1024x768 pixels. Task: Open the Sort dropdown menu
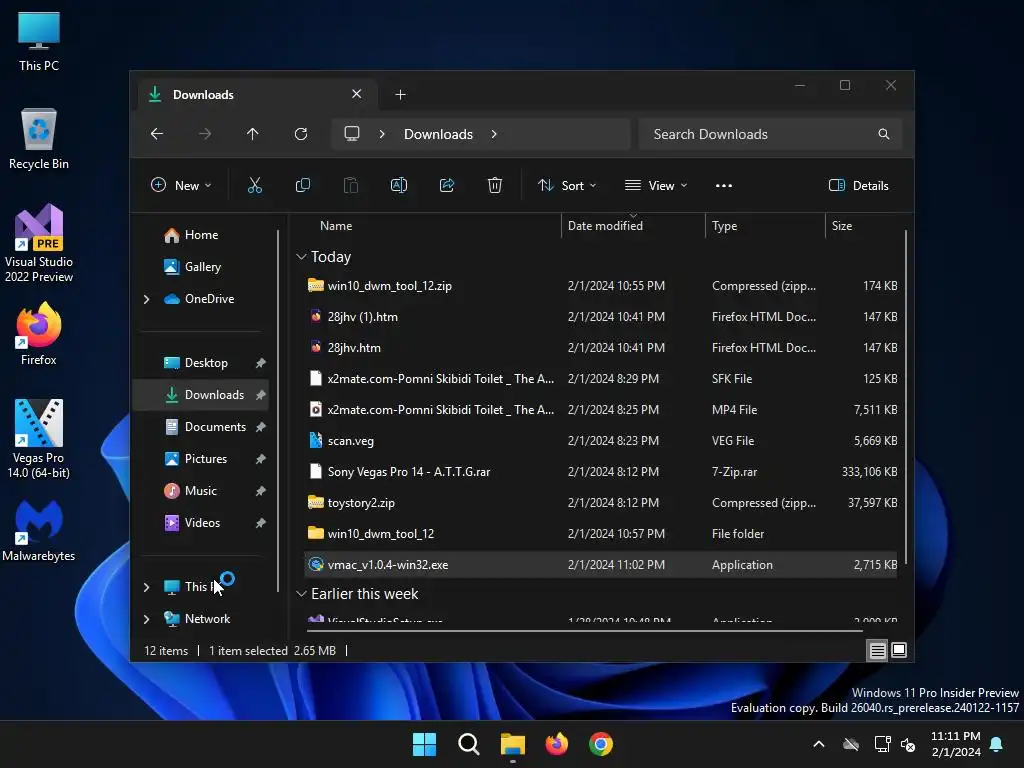[567, 185]
